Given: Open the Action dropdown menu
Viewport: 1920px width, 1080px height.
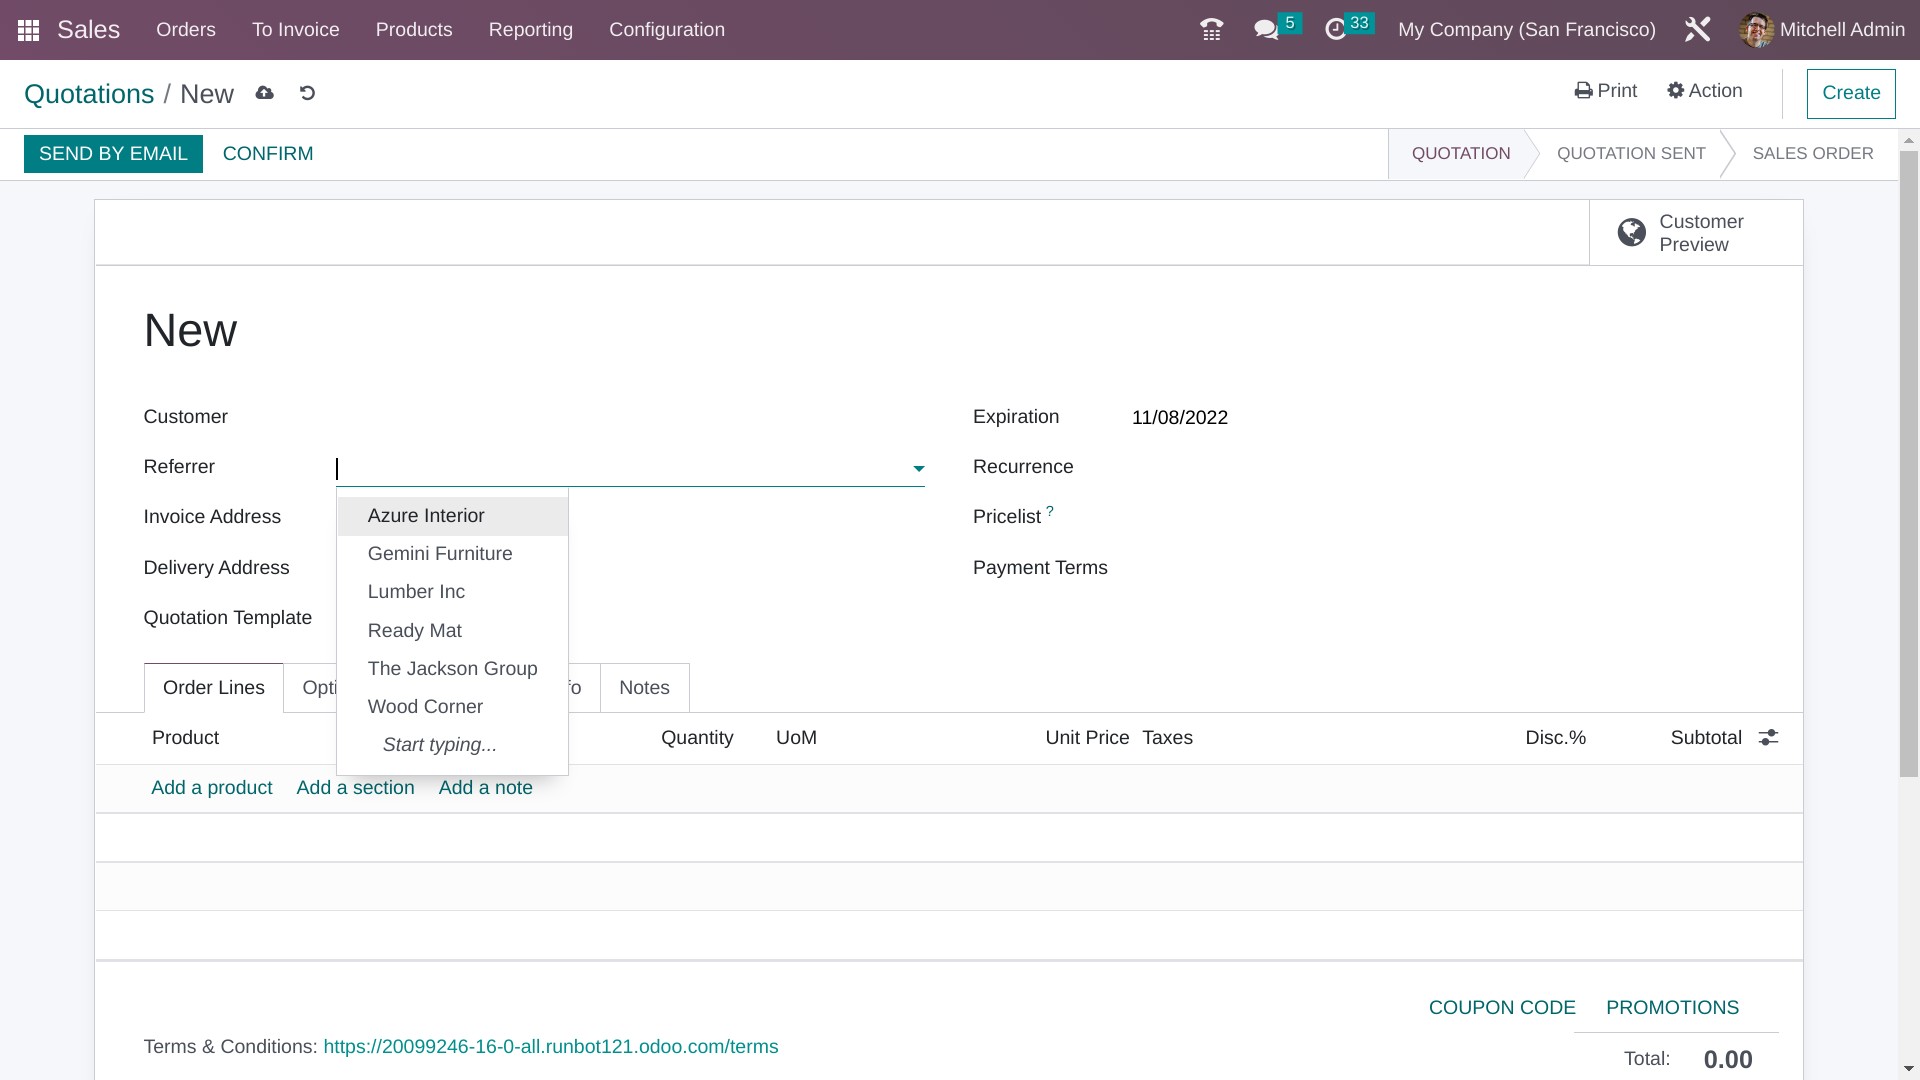Looking at the screenshot, I should click(x=1704, y=91).
